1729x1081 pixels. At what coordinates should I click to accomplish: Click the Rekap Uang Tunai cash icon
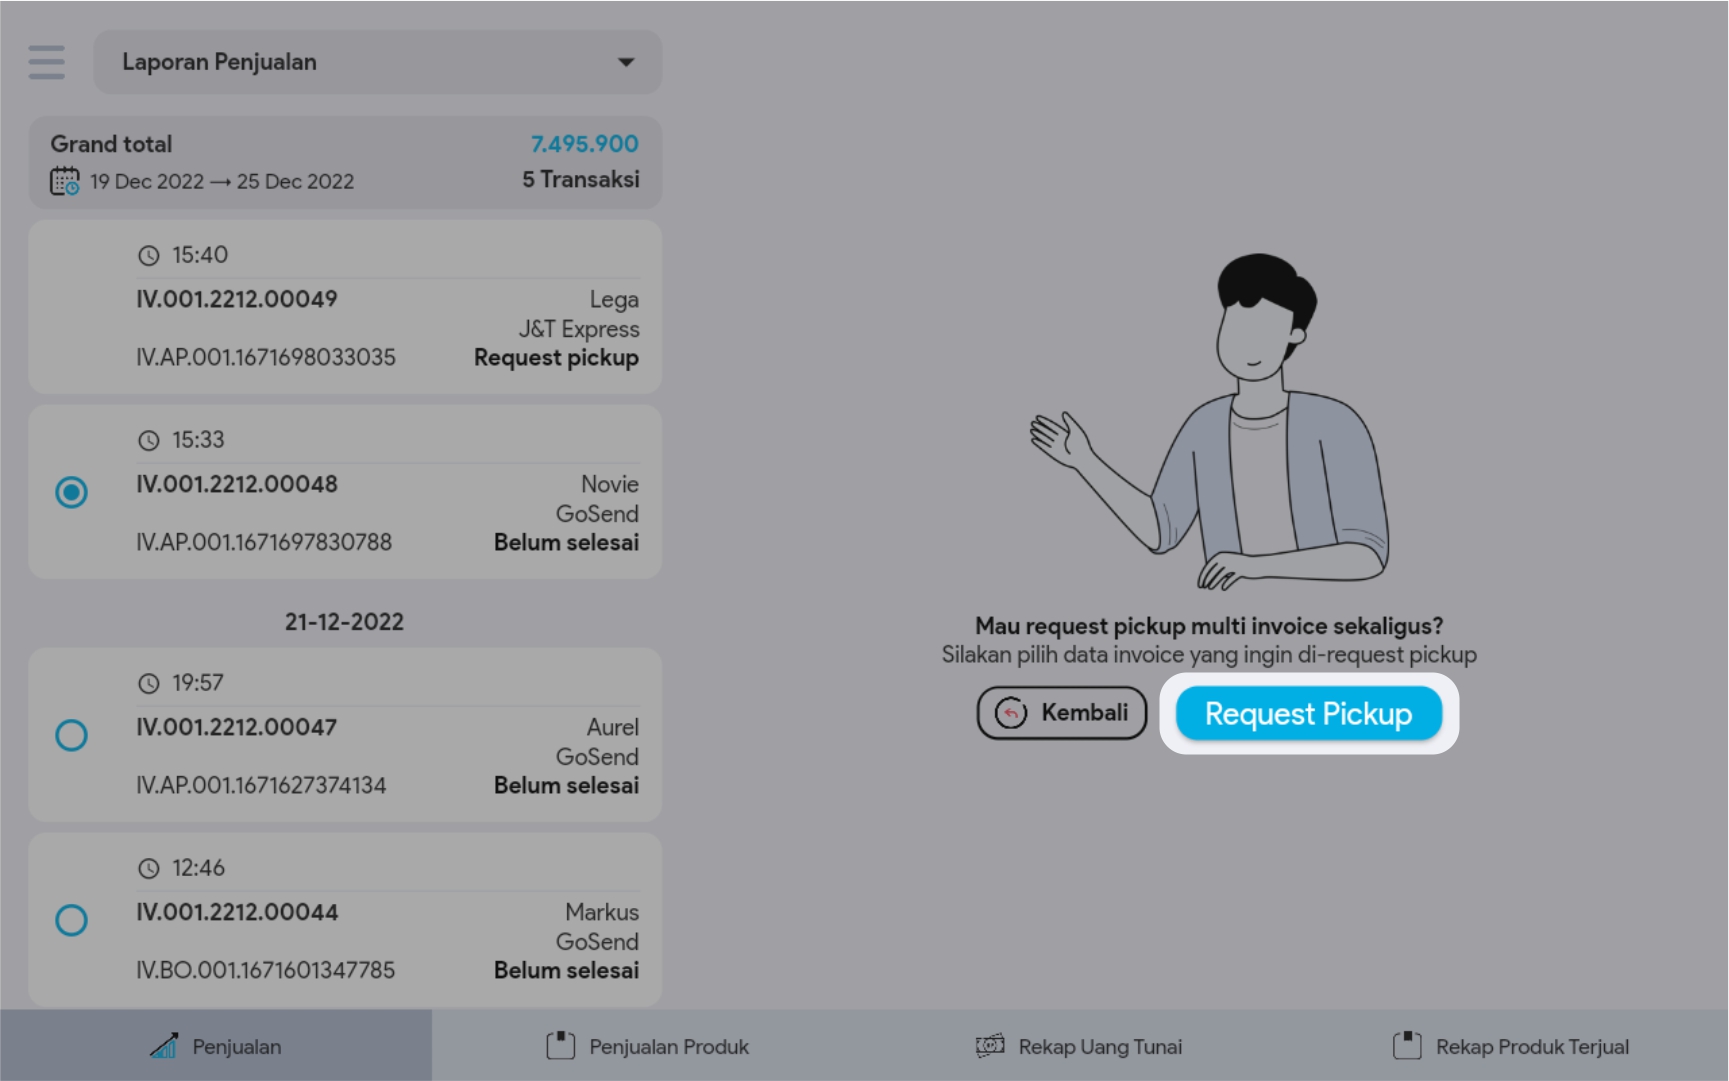990,1046
